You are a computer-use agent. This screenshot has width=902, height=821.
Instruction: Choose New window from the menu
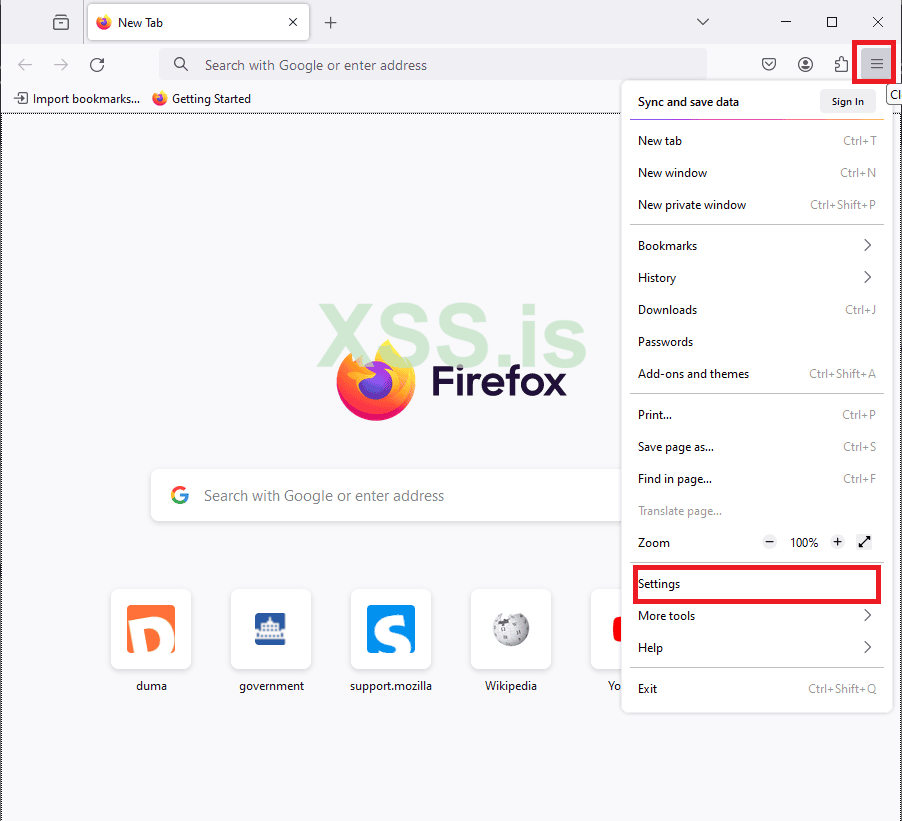point(756,173)
